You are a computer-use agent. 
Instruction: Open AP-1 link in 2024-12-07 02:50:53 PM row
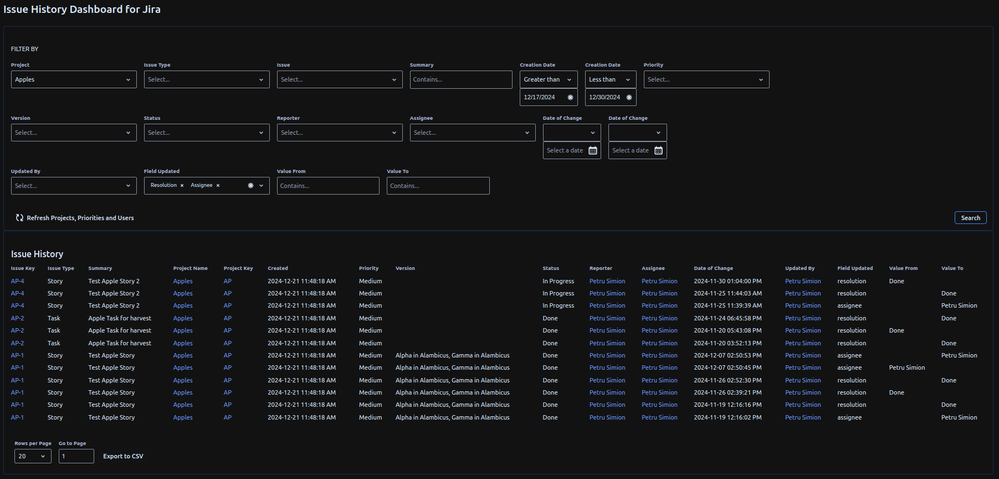click(x=17, y=355)
